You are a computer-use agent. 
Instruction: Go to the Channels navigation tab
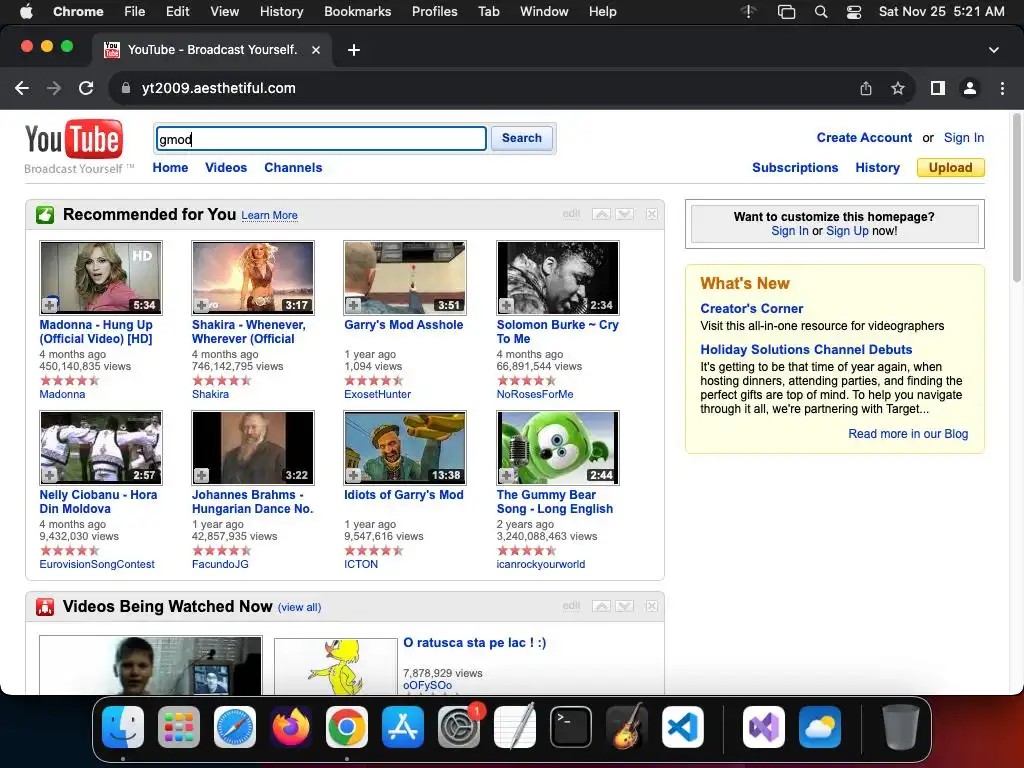tap(293, 167)
